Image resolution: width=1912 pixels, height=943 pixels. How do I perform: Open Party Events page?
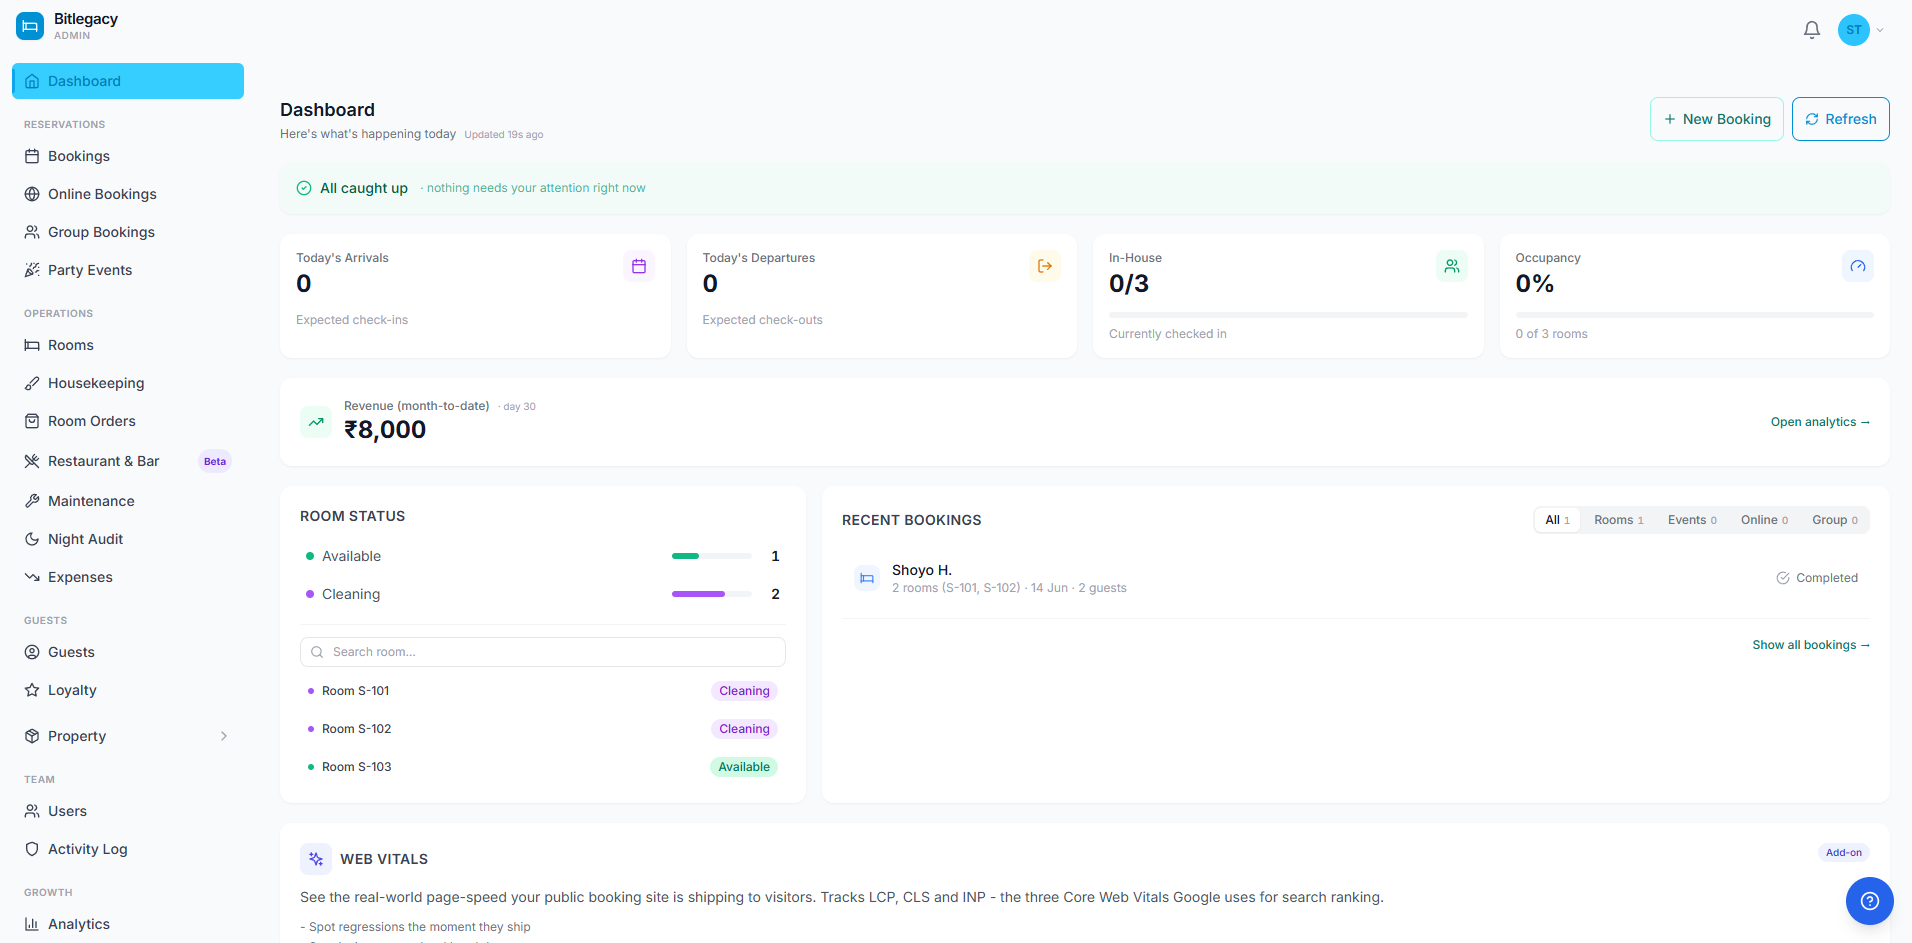128,270
